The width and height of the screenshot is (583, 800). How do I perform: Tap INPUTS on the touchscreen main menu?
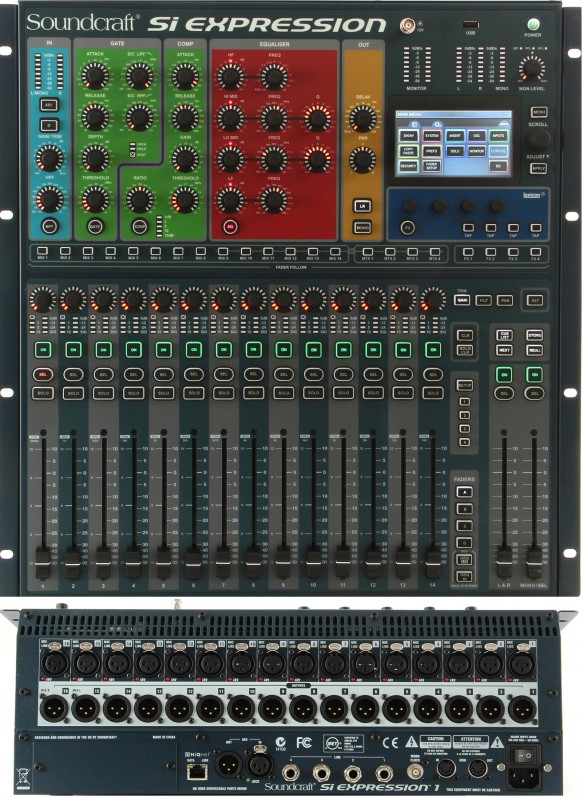pos(497,136)
